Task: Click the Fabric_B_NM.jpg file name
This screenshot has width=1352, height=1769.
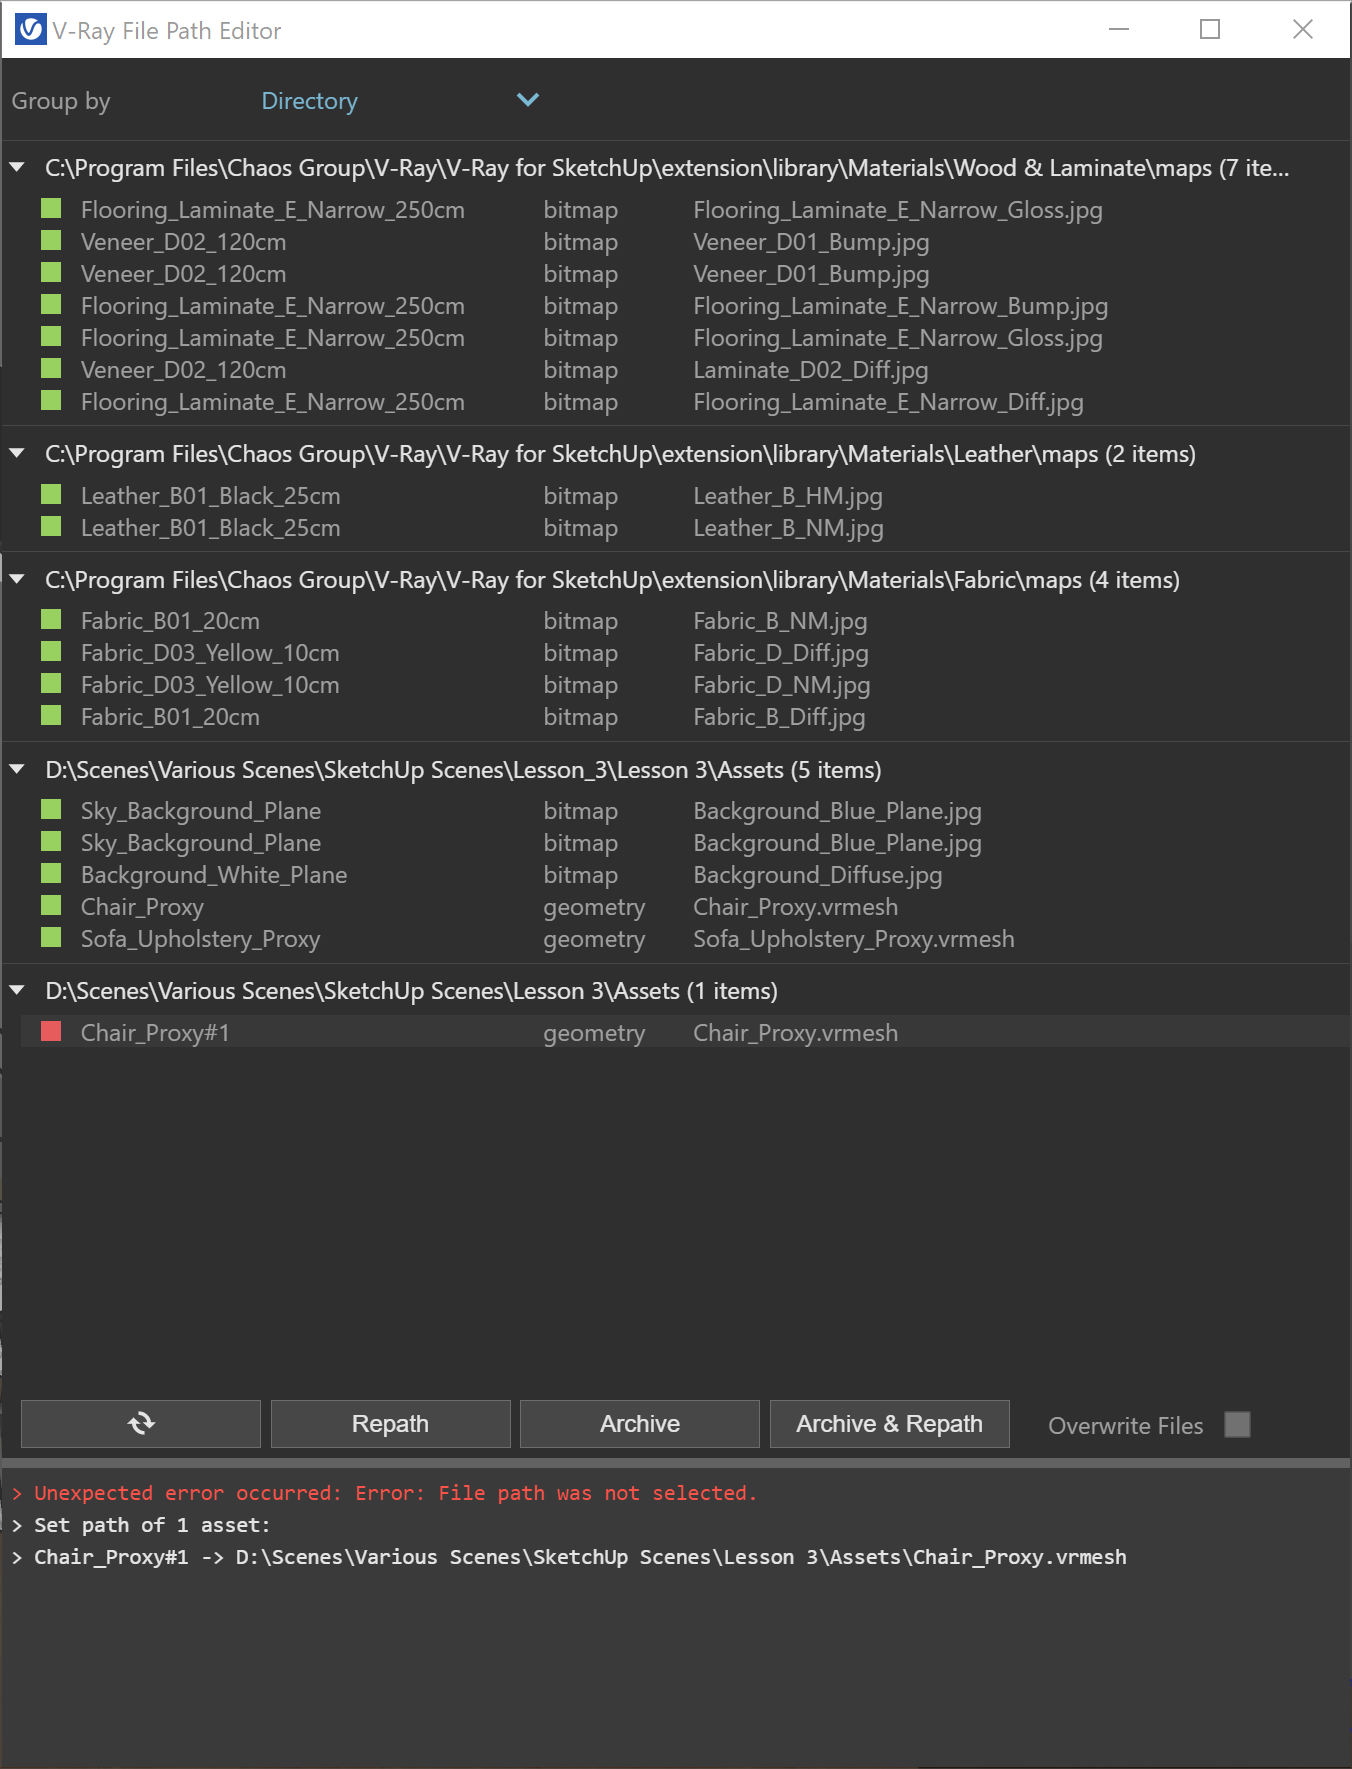Action: 780,621
